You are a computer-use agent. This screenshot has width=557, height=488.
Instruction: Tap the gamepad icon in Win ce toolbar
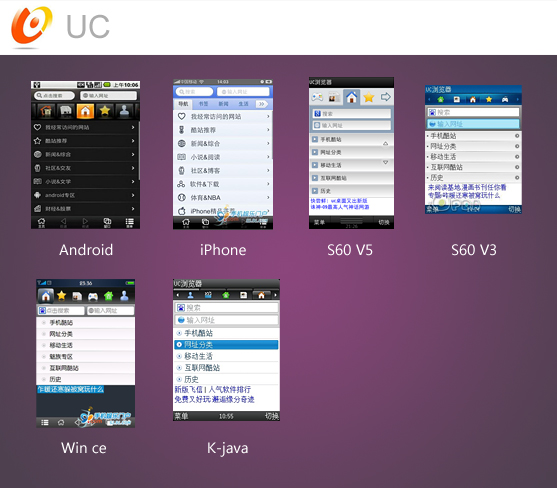tap(93, 296)
